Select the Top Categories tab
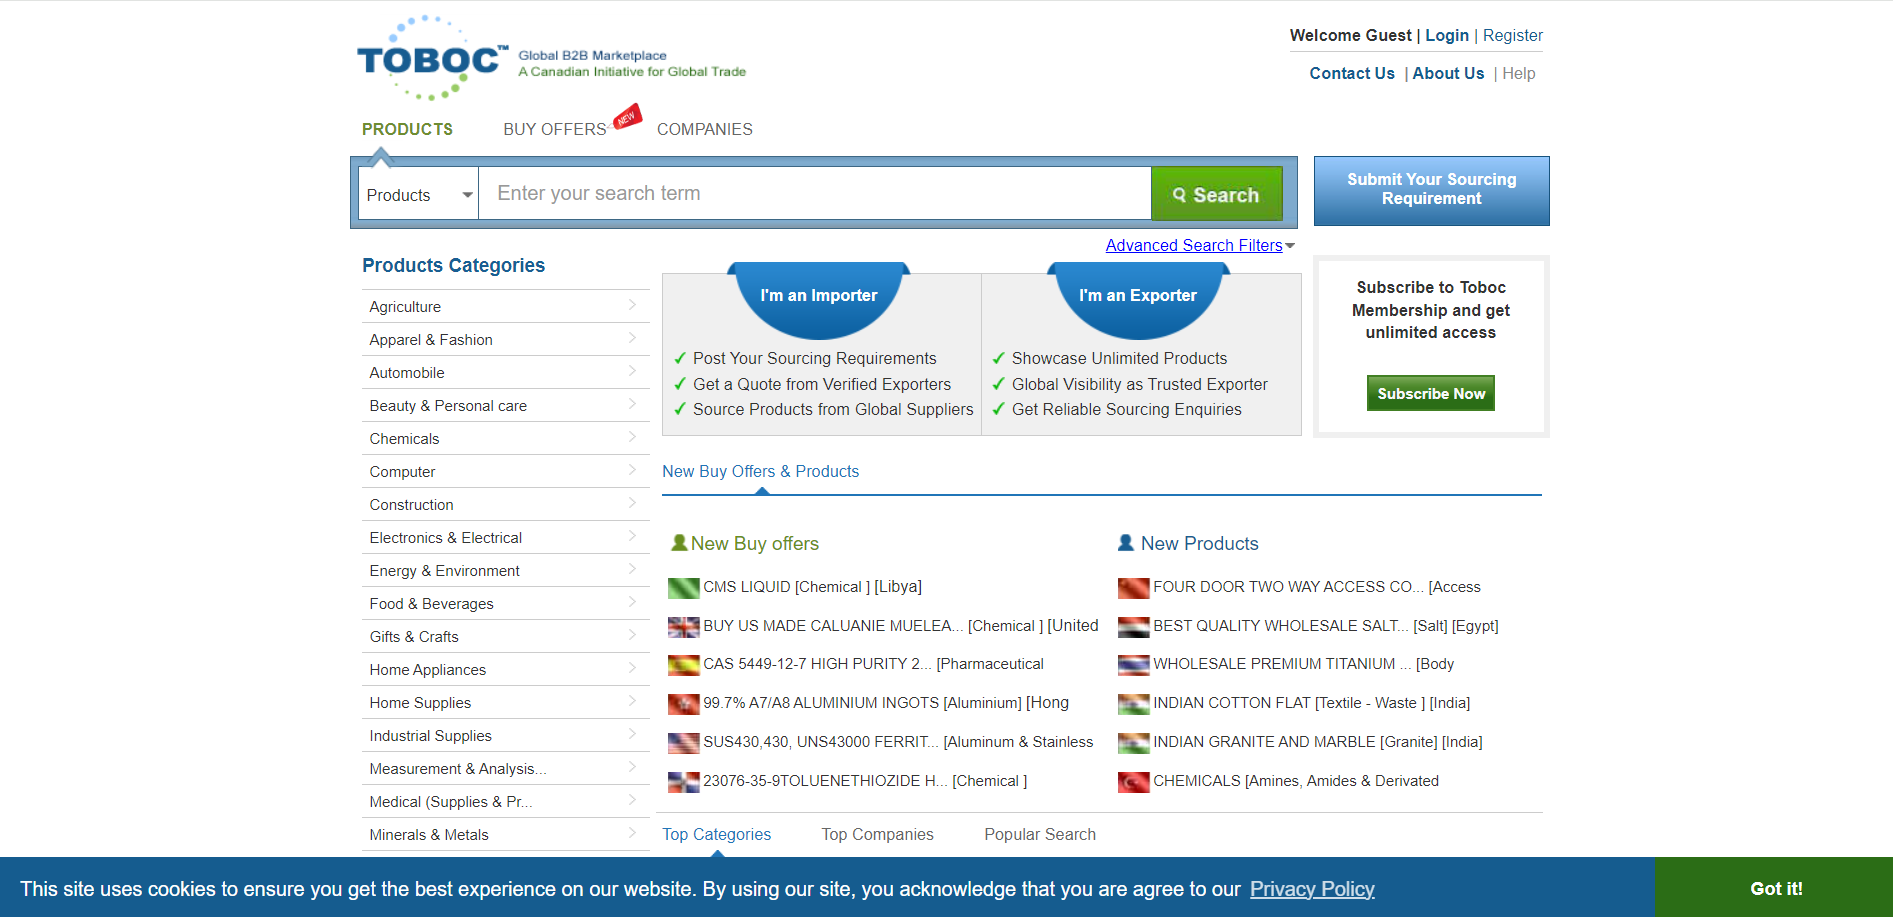The height and width of the screenshot is (917, 1893). coord(716,834)
